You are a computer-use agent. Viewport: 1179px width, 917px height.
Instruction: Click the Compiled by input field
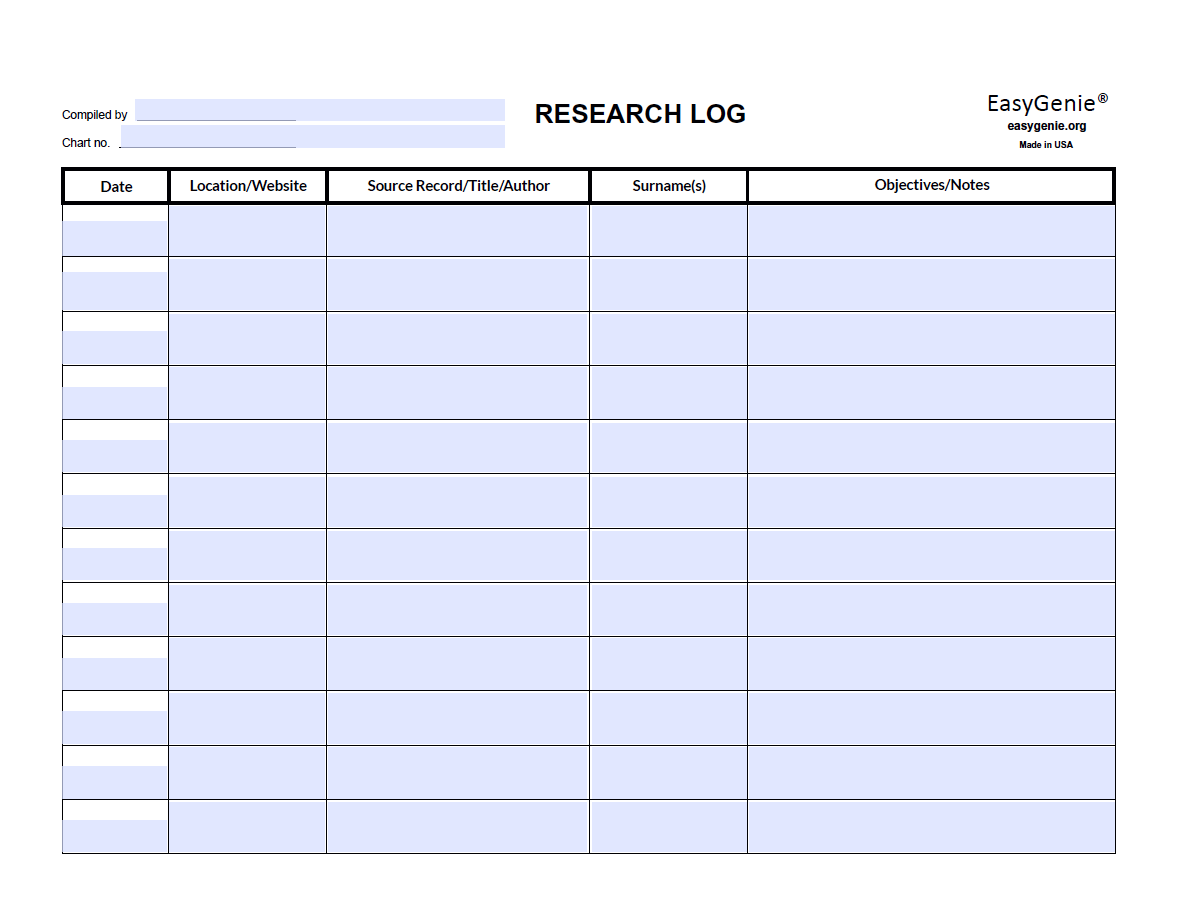319,110
